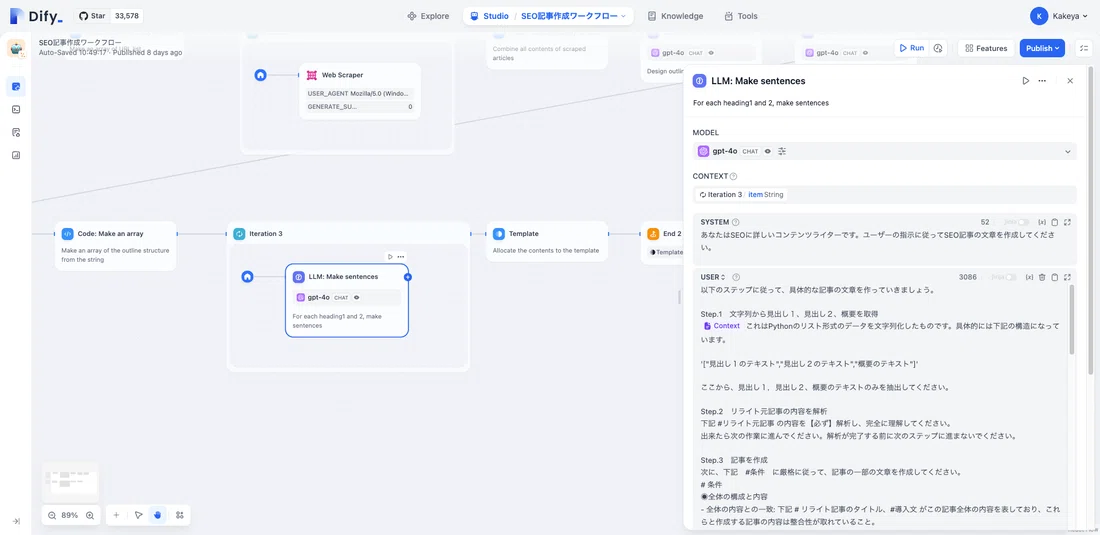Screen dimensions: 1100x535
Task: Open the Features button
Action: [986, 48]
